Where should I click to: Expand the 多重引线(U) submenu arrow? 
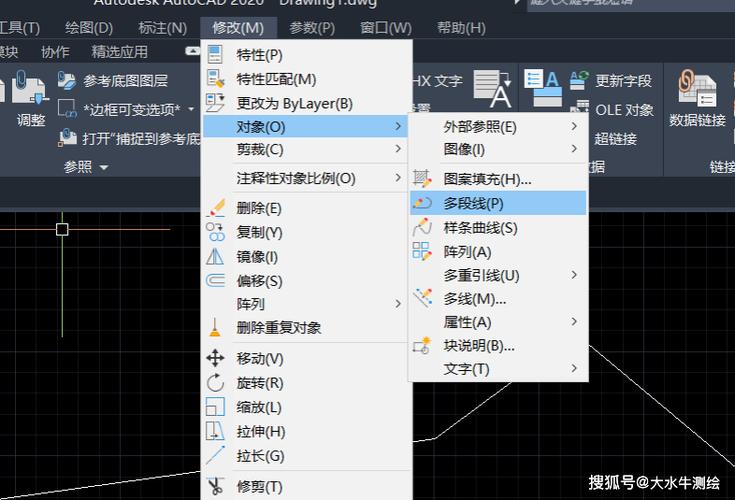click(574, 275)
